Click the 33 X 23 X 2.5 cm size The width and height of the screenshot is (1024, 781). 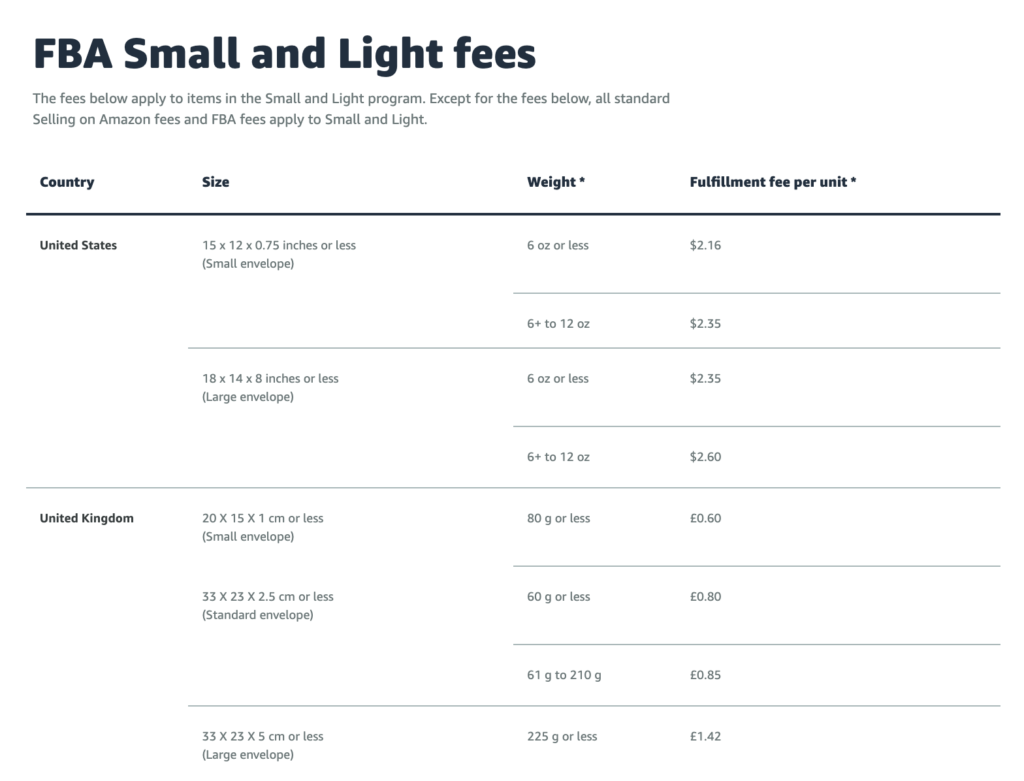pyautogui.click(x=268, y=597)
